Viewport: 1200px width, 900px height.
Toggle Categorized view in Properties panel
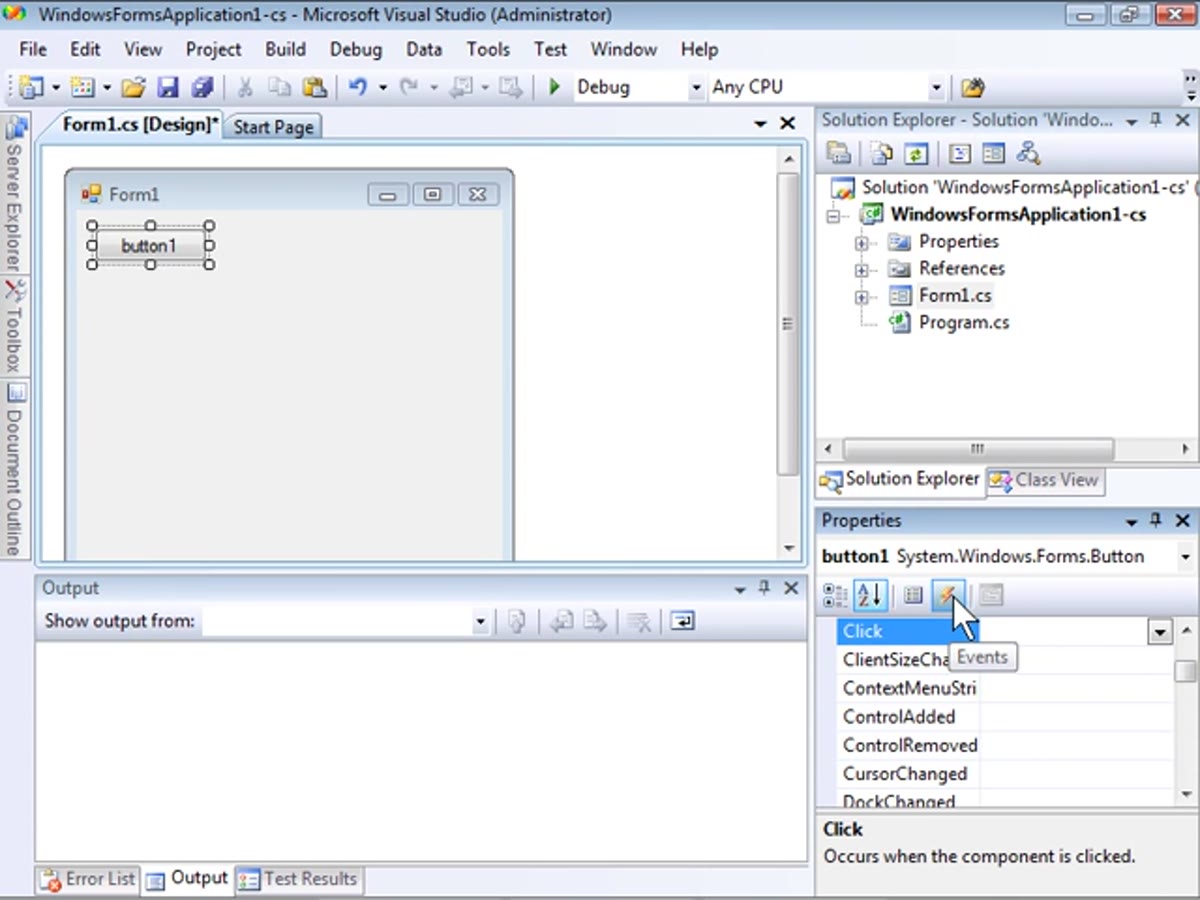click(835, 596)
